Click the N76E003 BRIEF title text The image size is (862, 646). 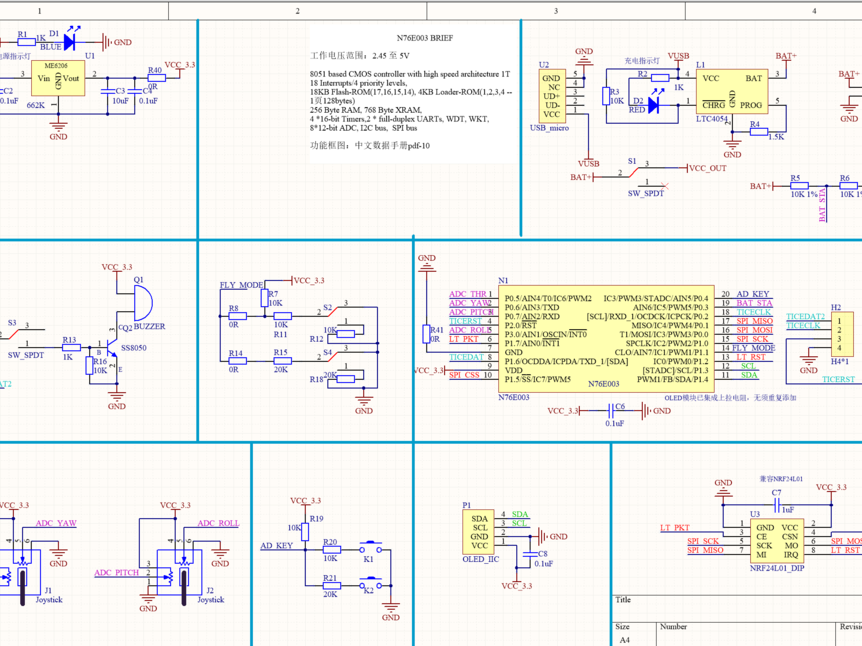[425, 38]
